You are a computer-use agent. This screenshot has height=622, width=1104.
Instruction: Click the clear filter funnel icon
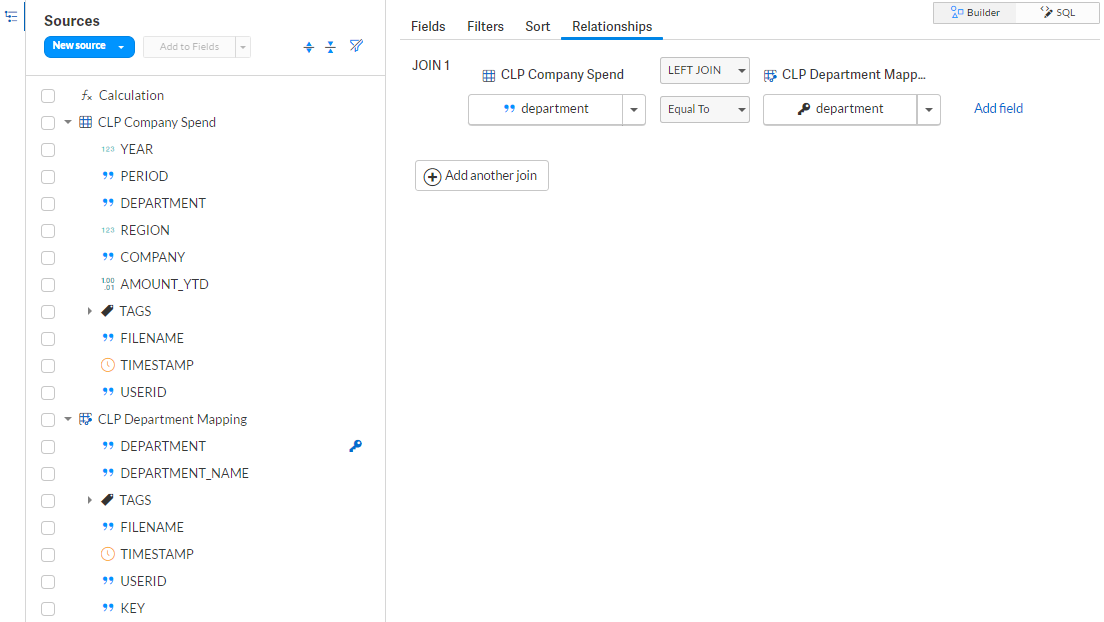(x=356, y=46)
